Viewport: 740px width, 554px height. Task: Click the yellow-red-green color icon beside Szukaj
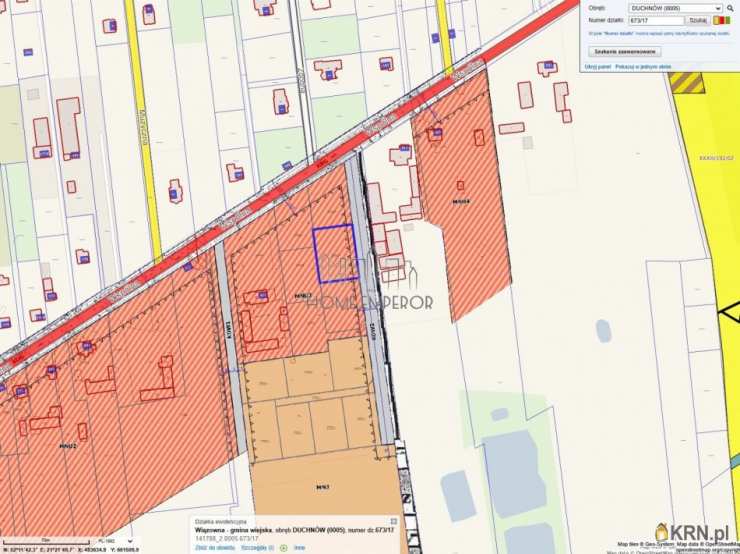click(x=721, y=20)
